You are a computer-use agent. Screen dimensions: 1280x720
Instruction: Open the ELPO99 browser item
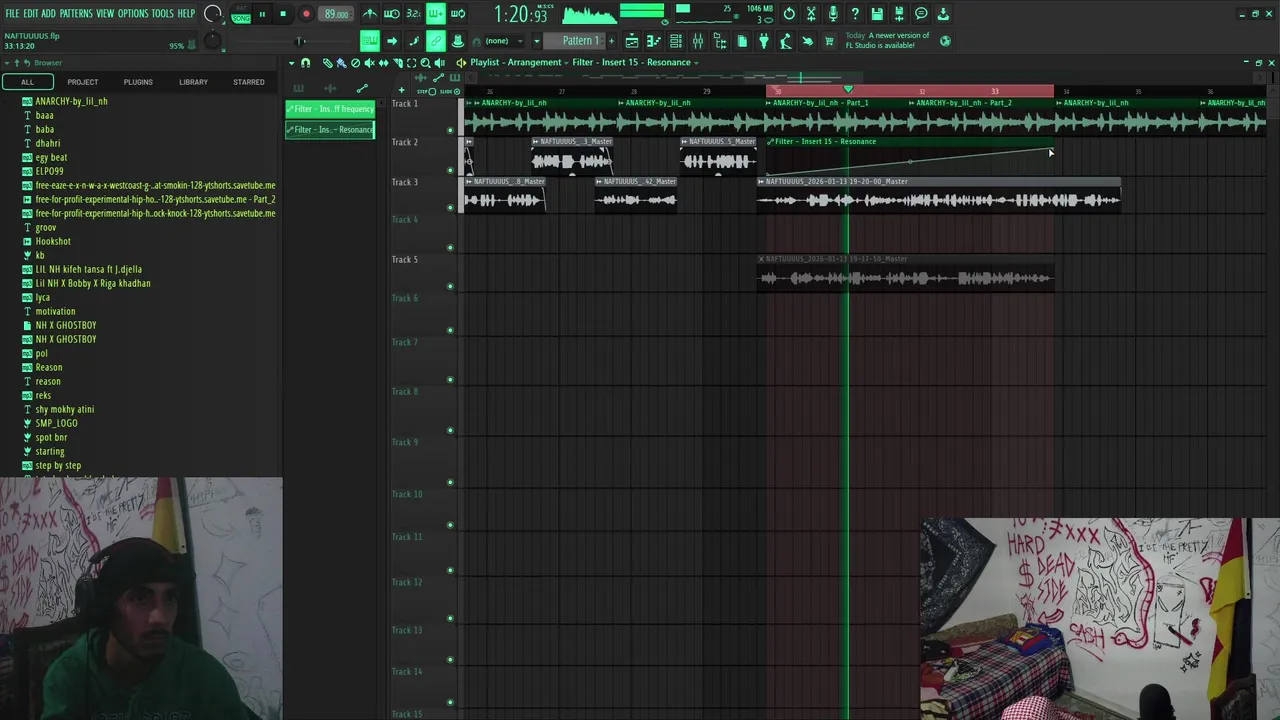[49, 171]
